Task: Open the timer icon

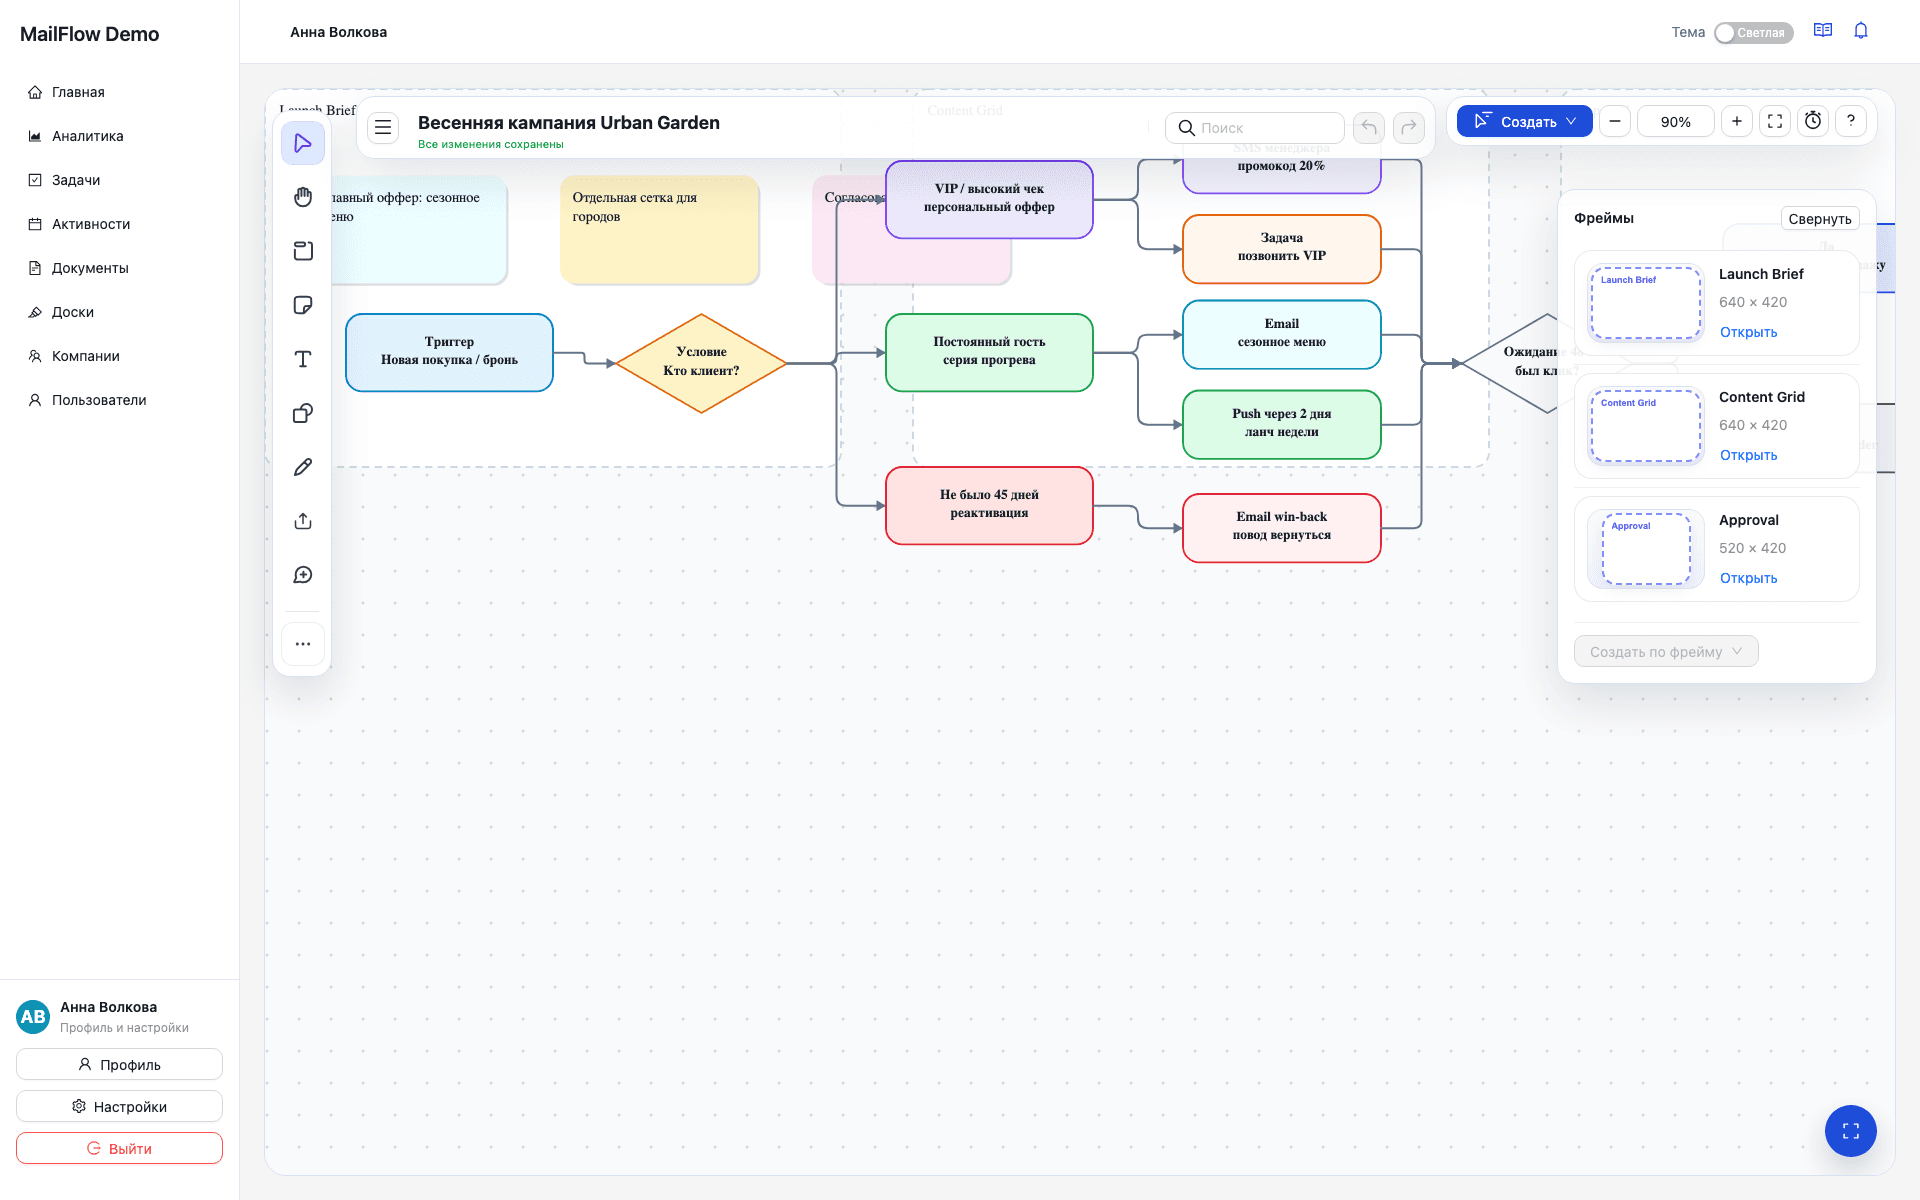Action: point(1813,121)
